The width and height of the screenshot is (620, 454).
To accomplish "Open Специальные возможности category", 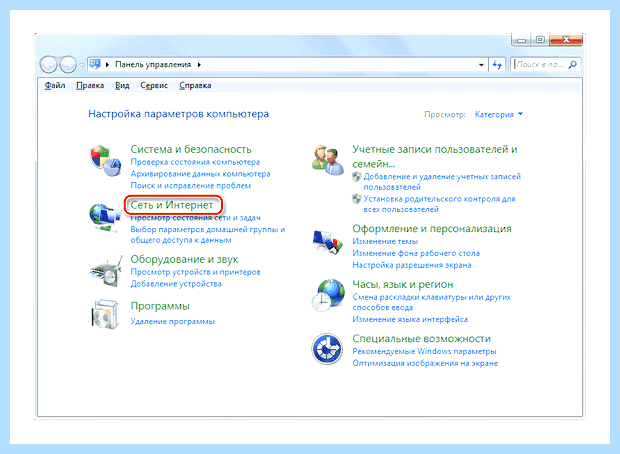I will pos(422,339).
